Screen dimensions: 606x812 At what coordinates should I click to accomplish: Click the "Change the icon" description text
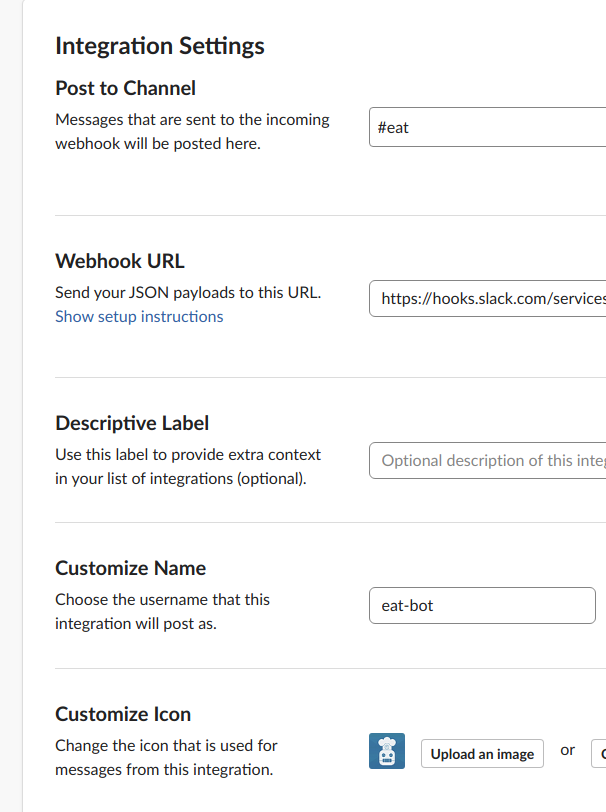(166, 757)
